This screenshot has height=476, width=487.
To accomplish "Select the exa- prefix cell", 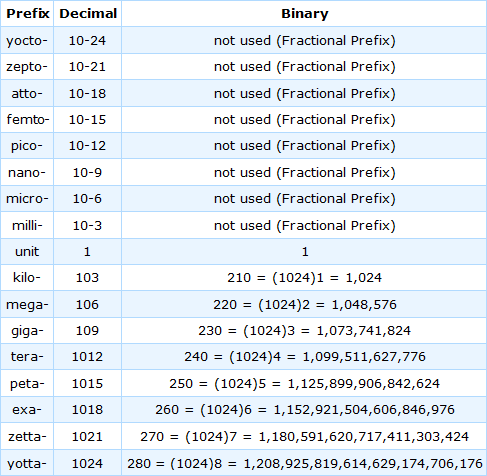I will point(27,410).
